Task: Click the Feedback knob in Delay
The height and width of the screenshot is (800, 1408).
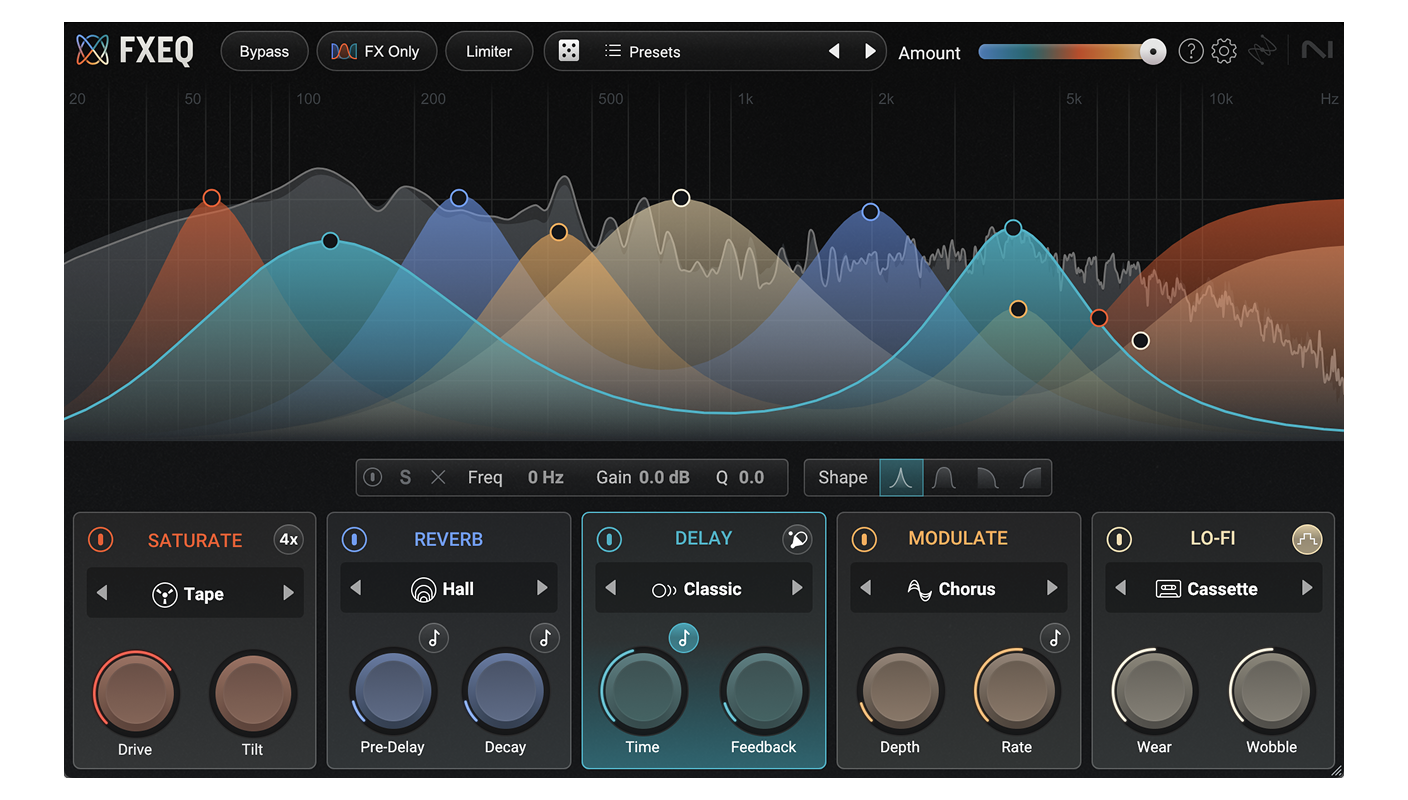Action: click(x=764, y=690)
